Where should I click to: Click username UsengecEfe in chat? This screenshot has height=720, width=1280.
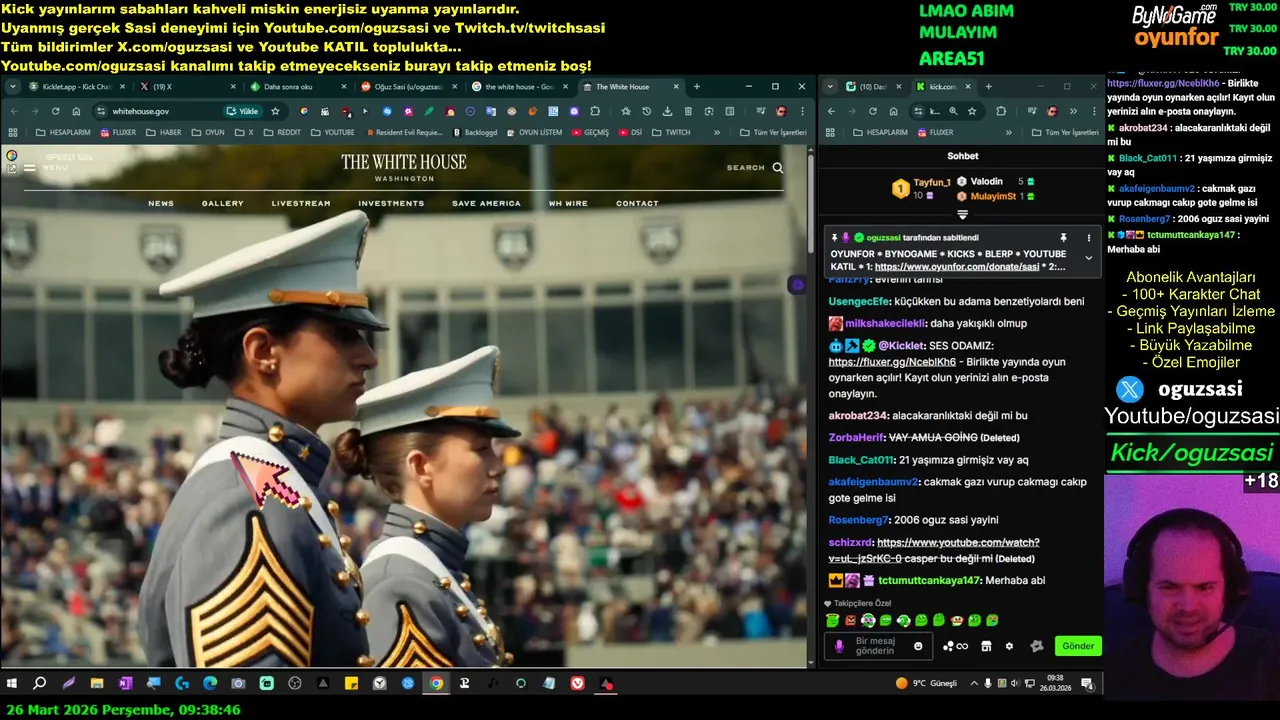(x=859, y=302)
